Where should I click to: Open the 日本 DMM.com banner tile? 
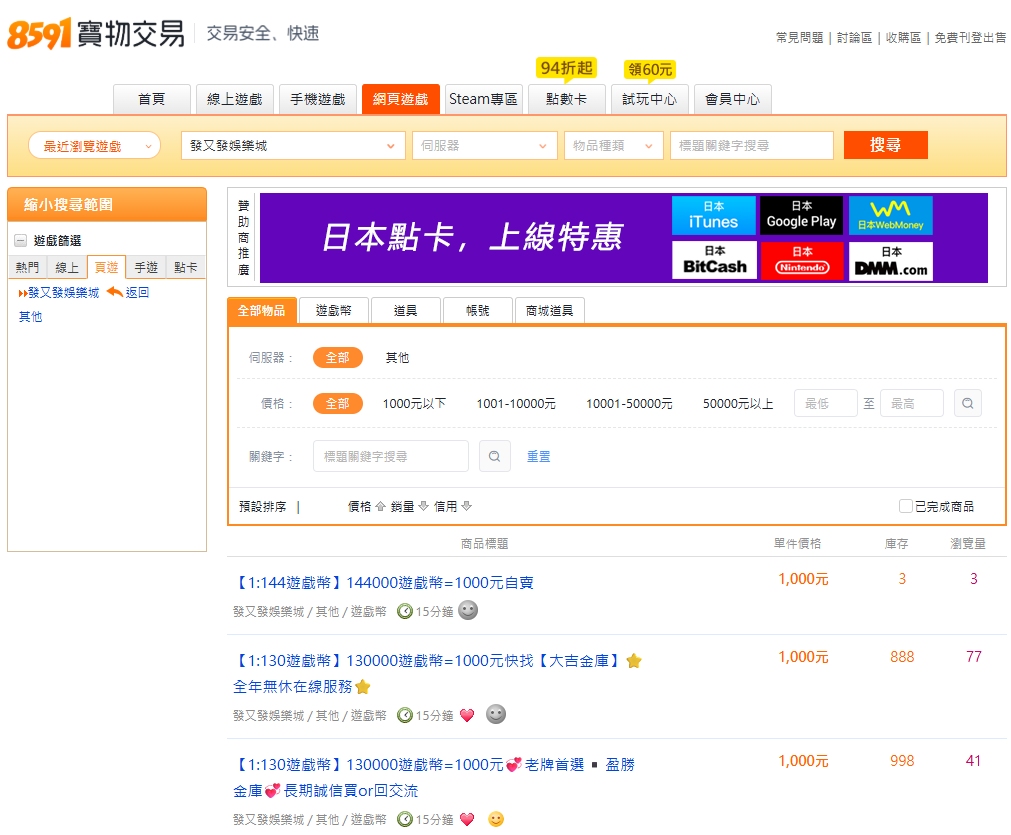coord(890,260)
